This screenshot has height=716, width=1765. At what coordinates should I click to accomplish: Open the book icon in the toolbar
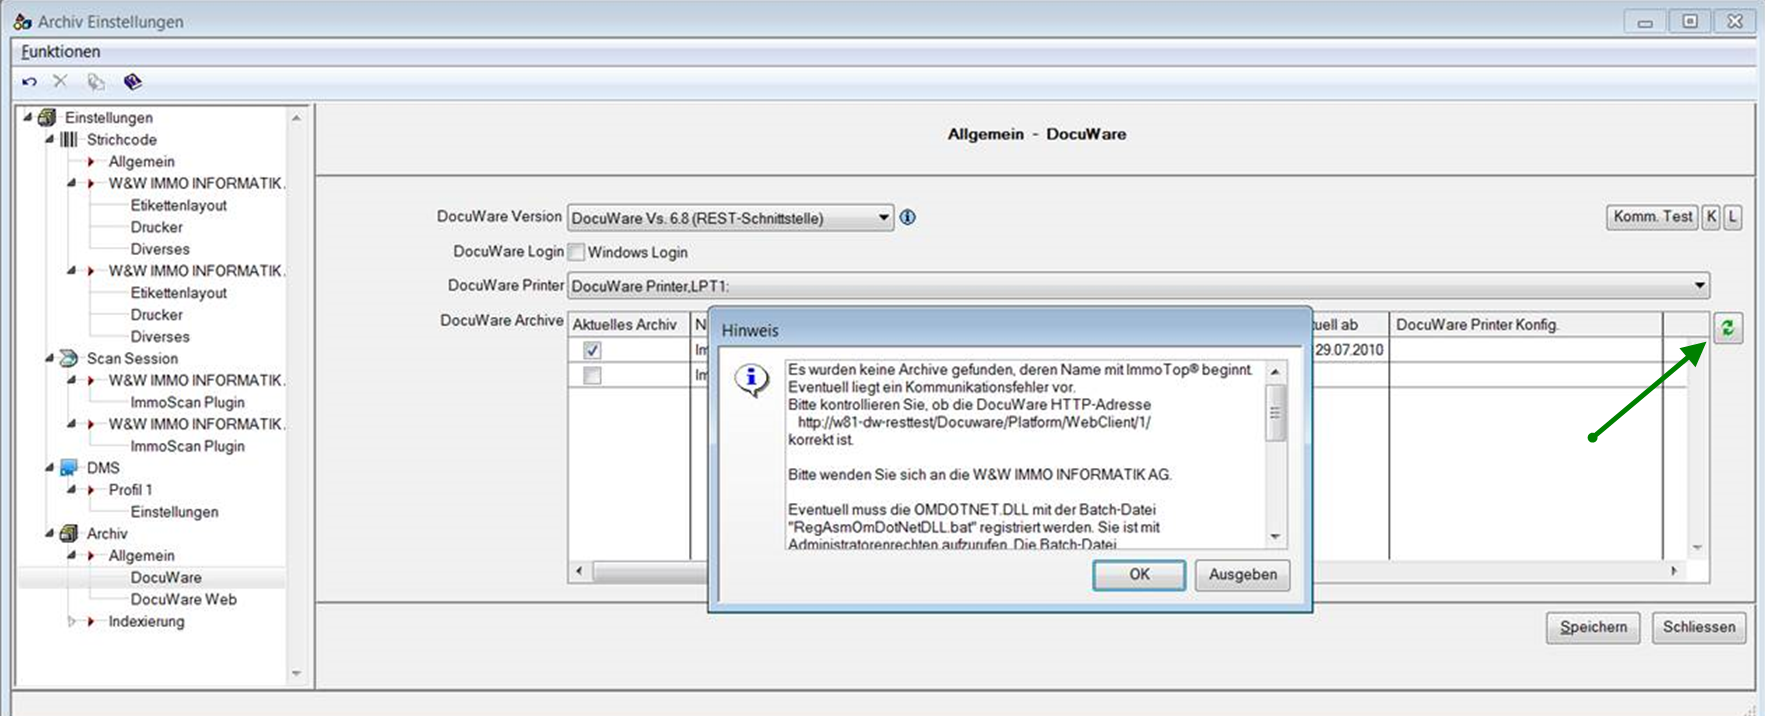[x=132, y=82]
